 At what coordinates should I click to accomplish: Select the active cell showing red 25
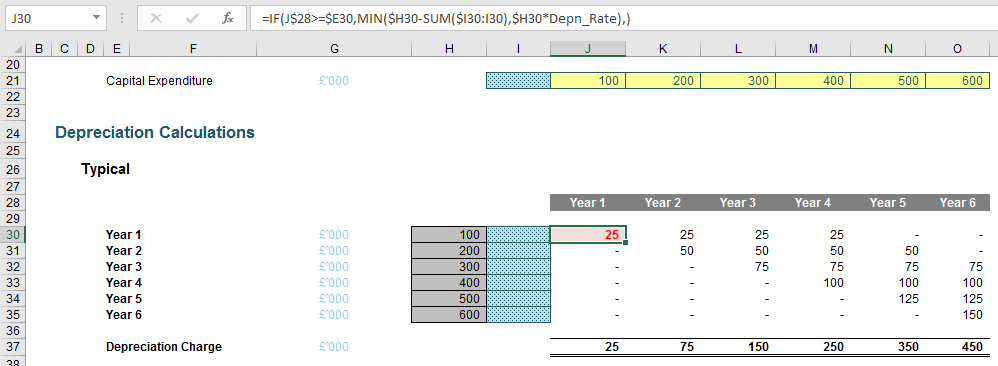[588, 234]
